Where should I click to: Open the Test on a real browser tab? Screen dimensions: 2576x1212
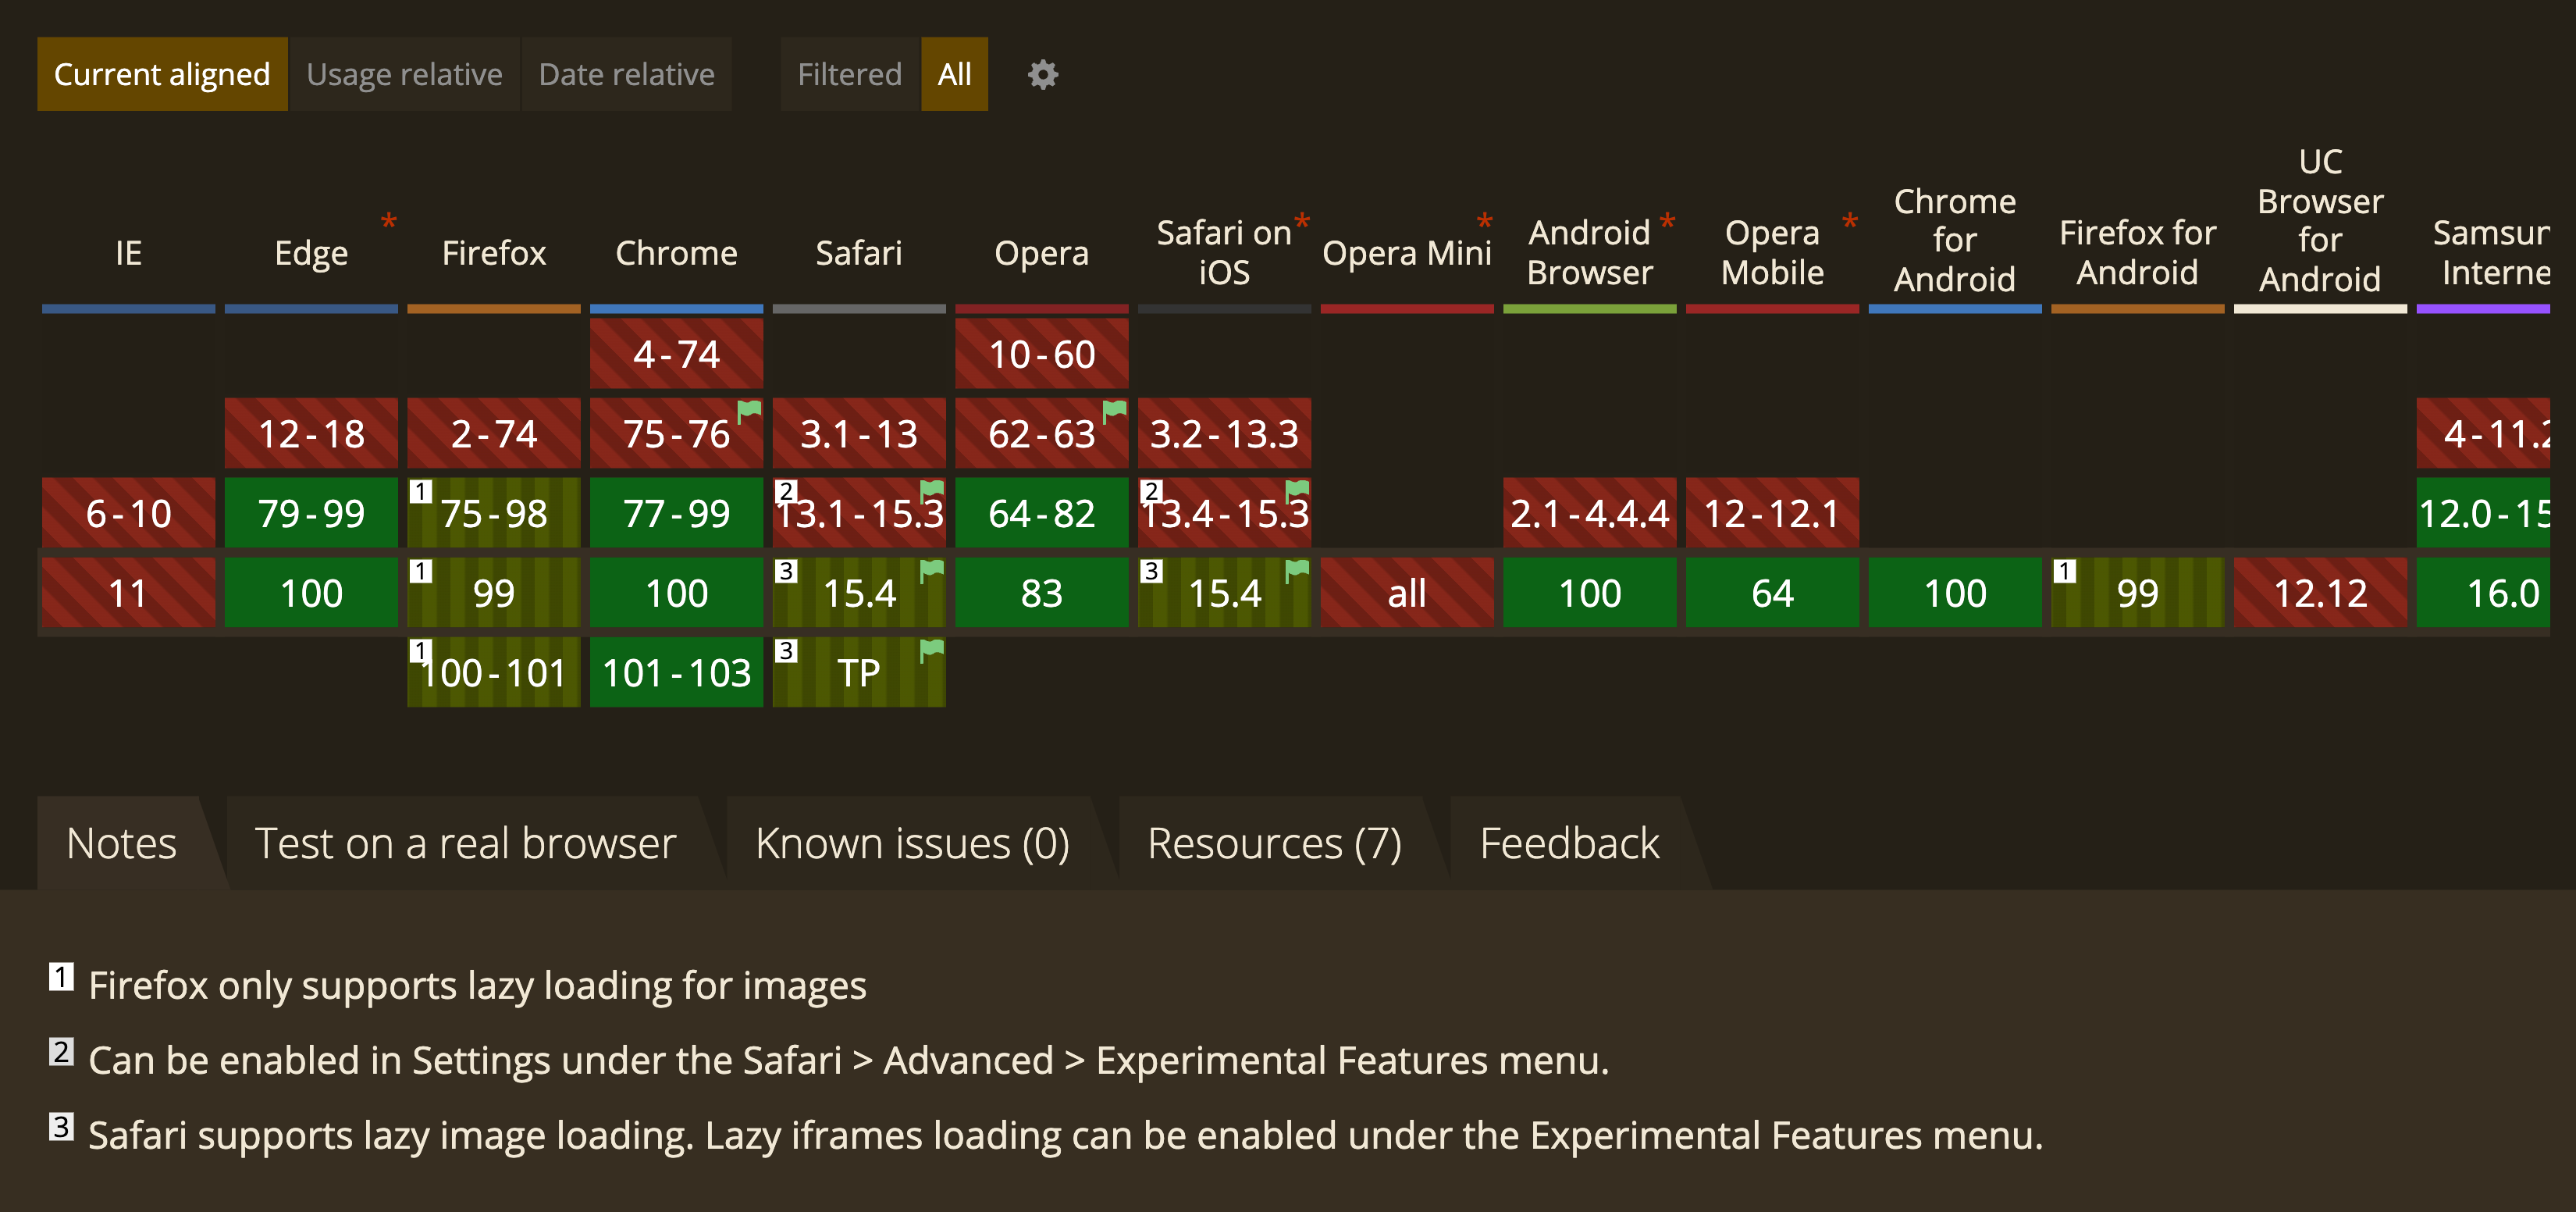[466, 843]
